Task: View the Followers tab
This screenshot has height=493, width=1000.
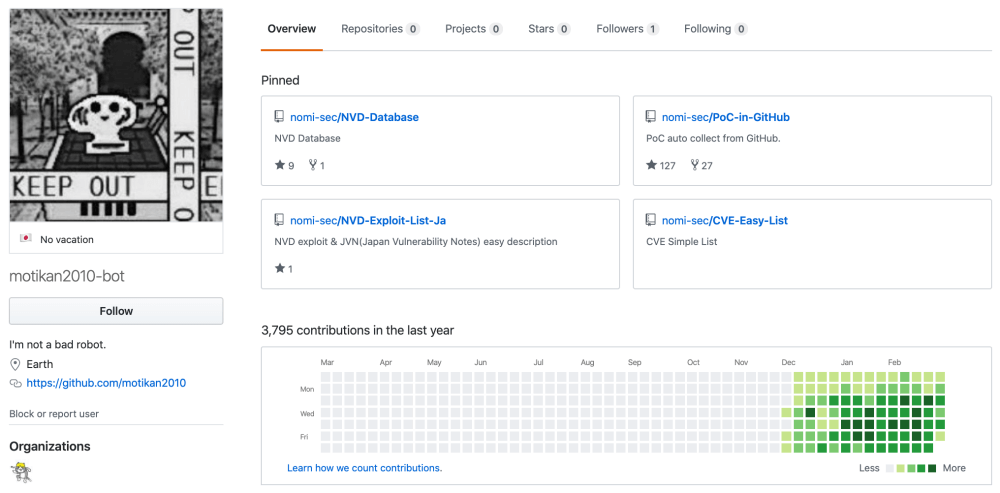Action: [x=628, y=29]
